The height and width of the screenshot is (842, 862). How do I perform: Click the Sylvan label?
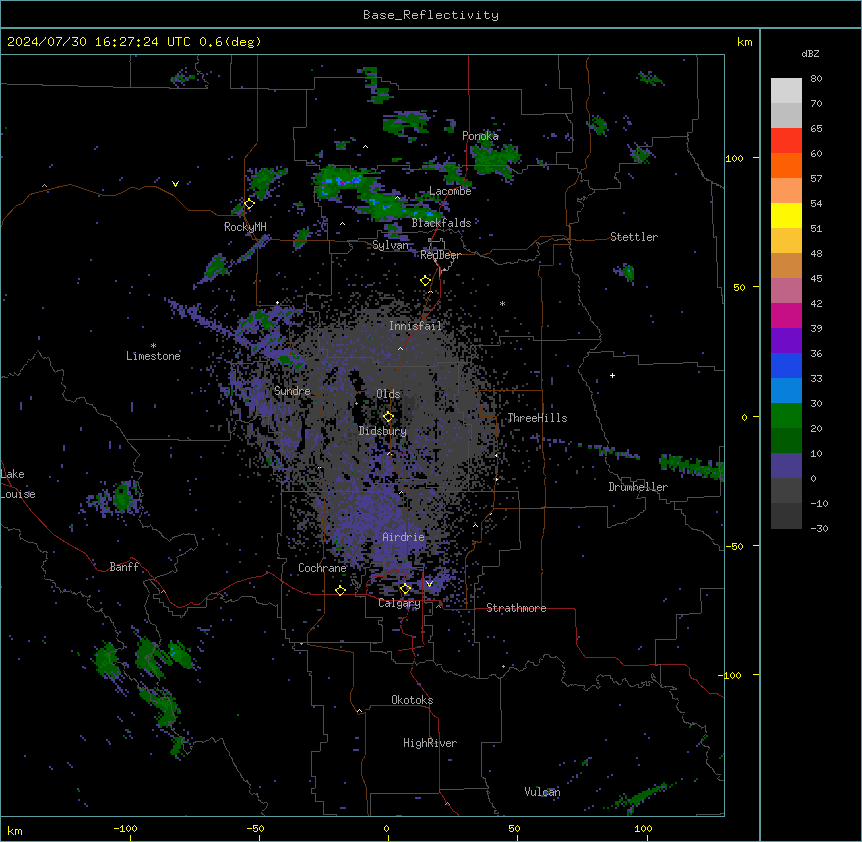(x=390, y=245)
